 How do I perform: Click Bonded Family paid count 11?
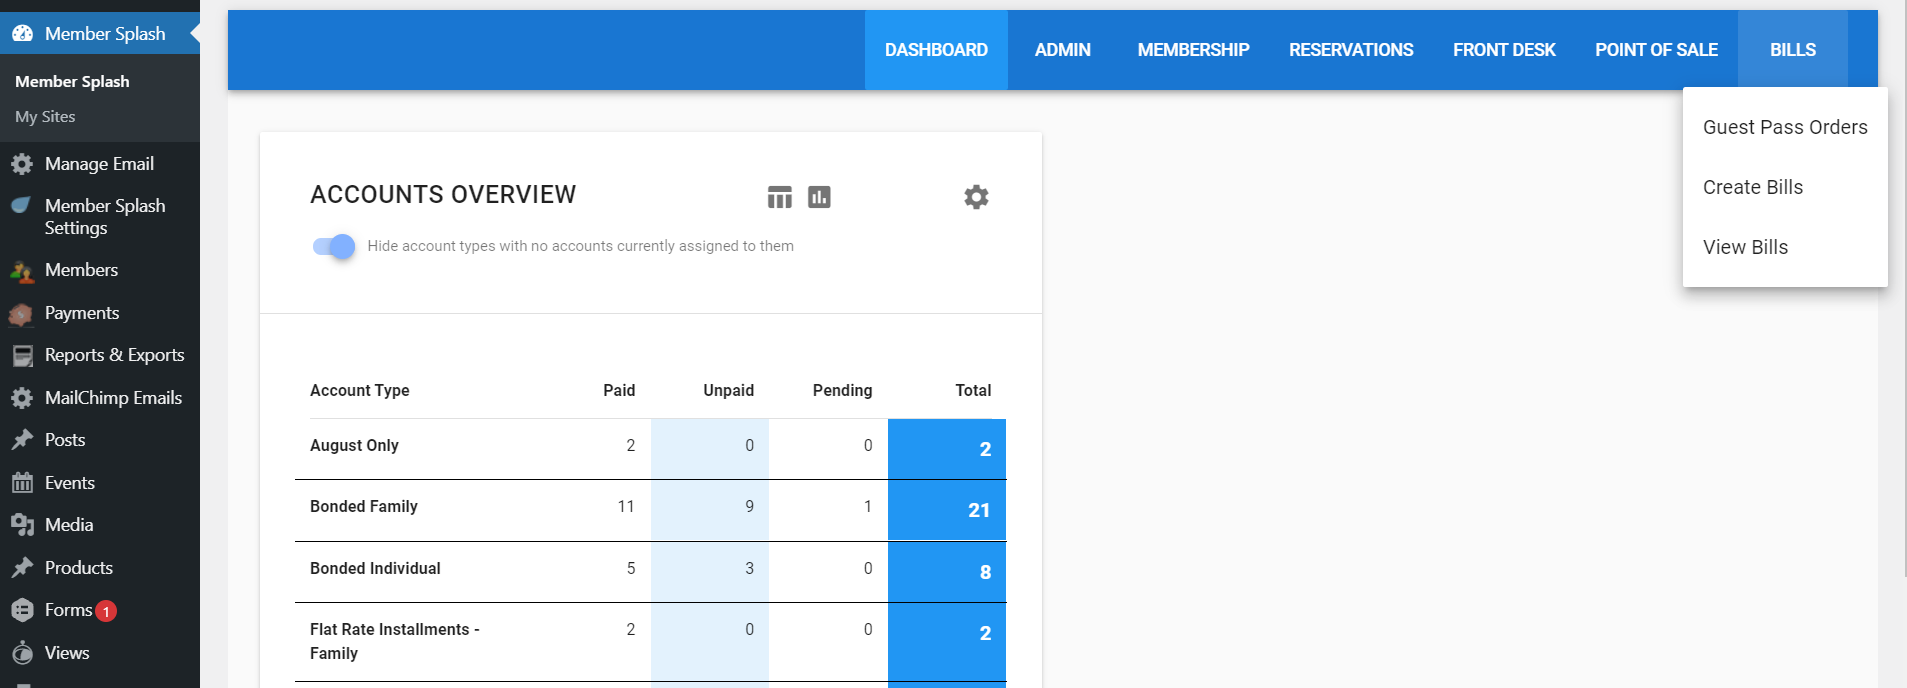click(626, 507)
